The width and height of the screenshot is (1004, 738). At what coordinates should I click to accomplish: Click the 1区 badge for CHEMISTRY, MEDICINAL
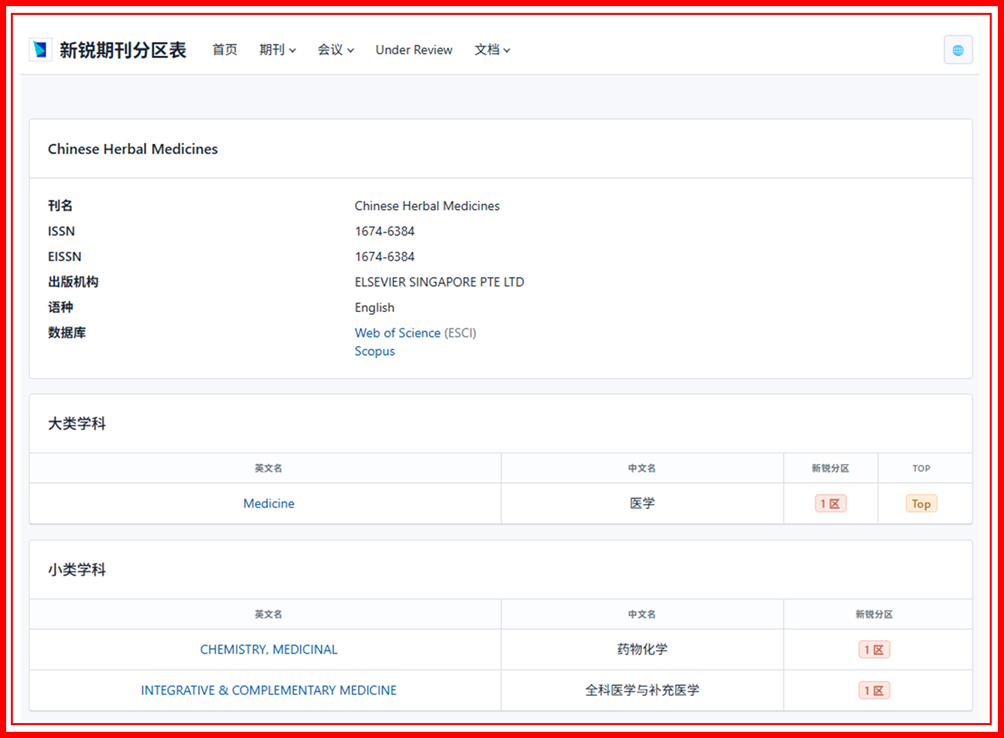(x=874, y=650)
